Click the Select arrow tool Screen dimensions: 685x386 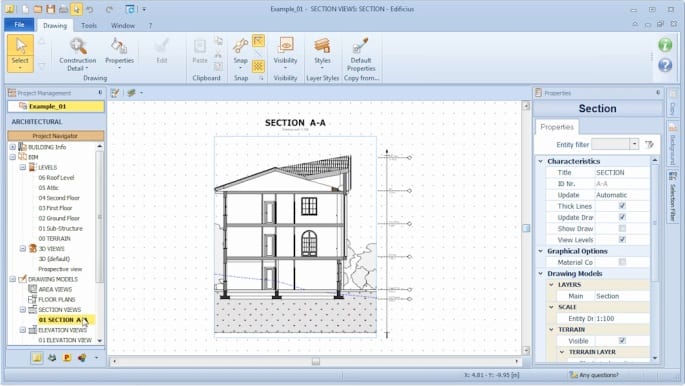point(20,53)
